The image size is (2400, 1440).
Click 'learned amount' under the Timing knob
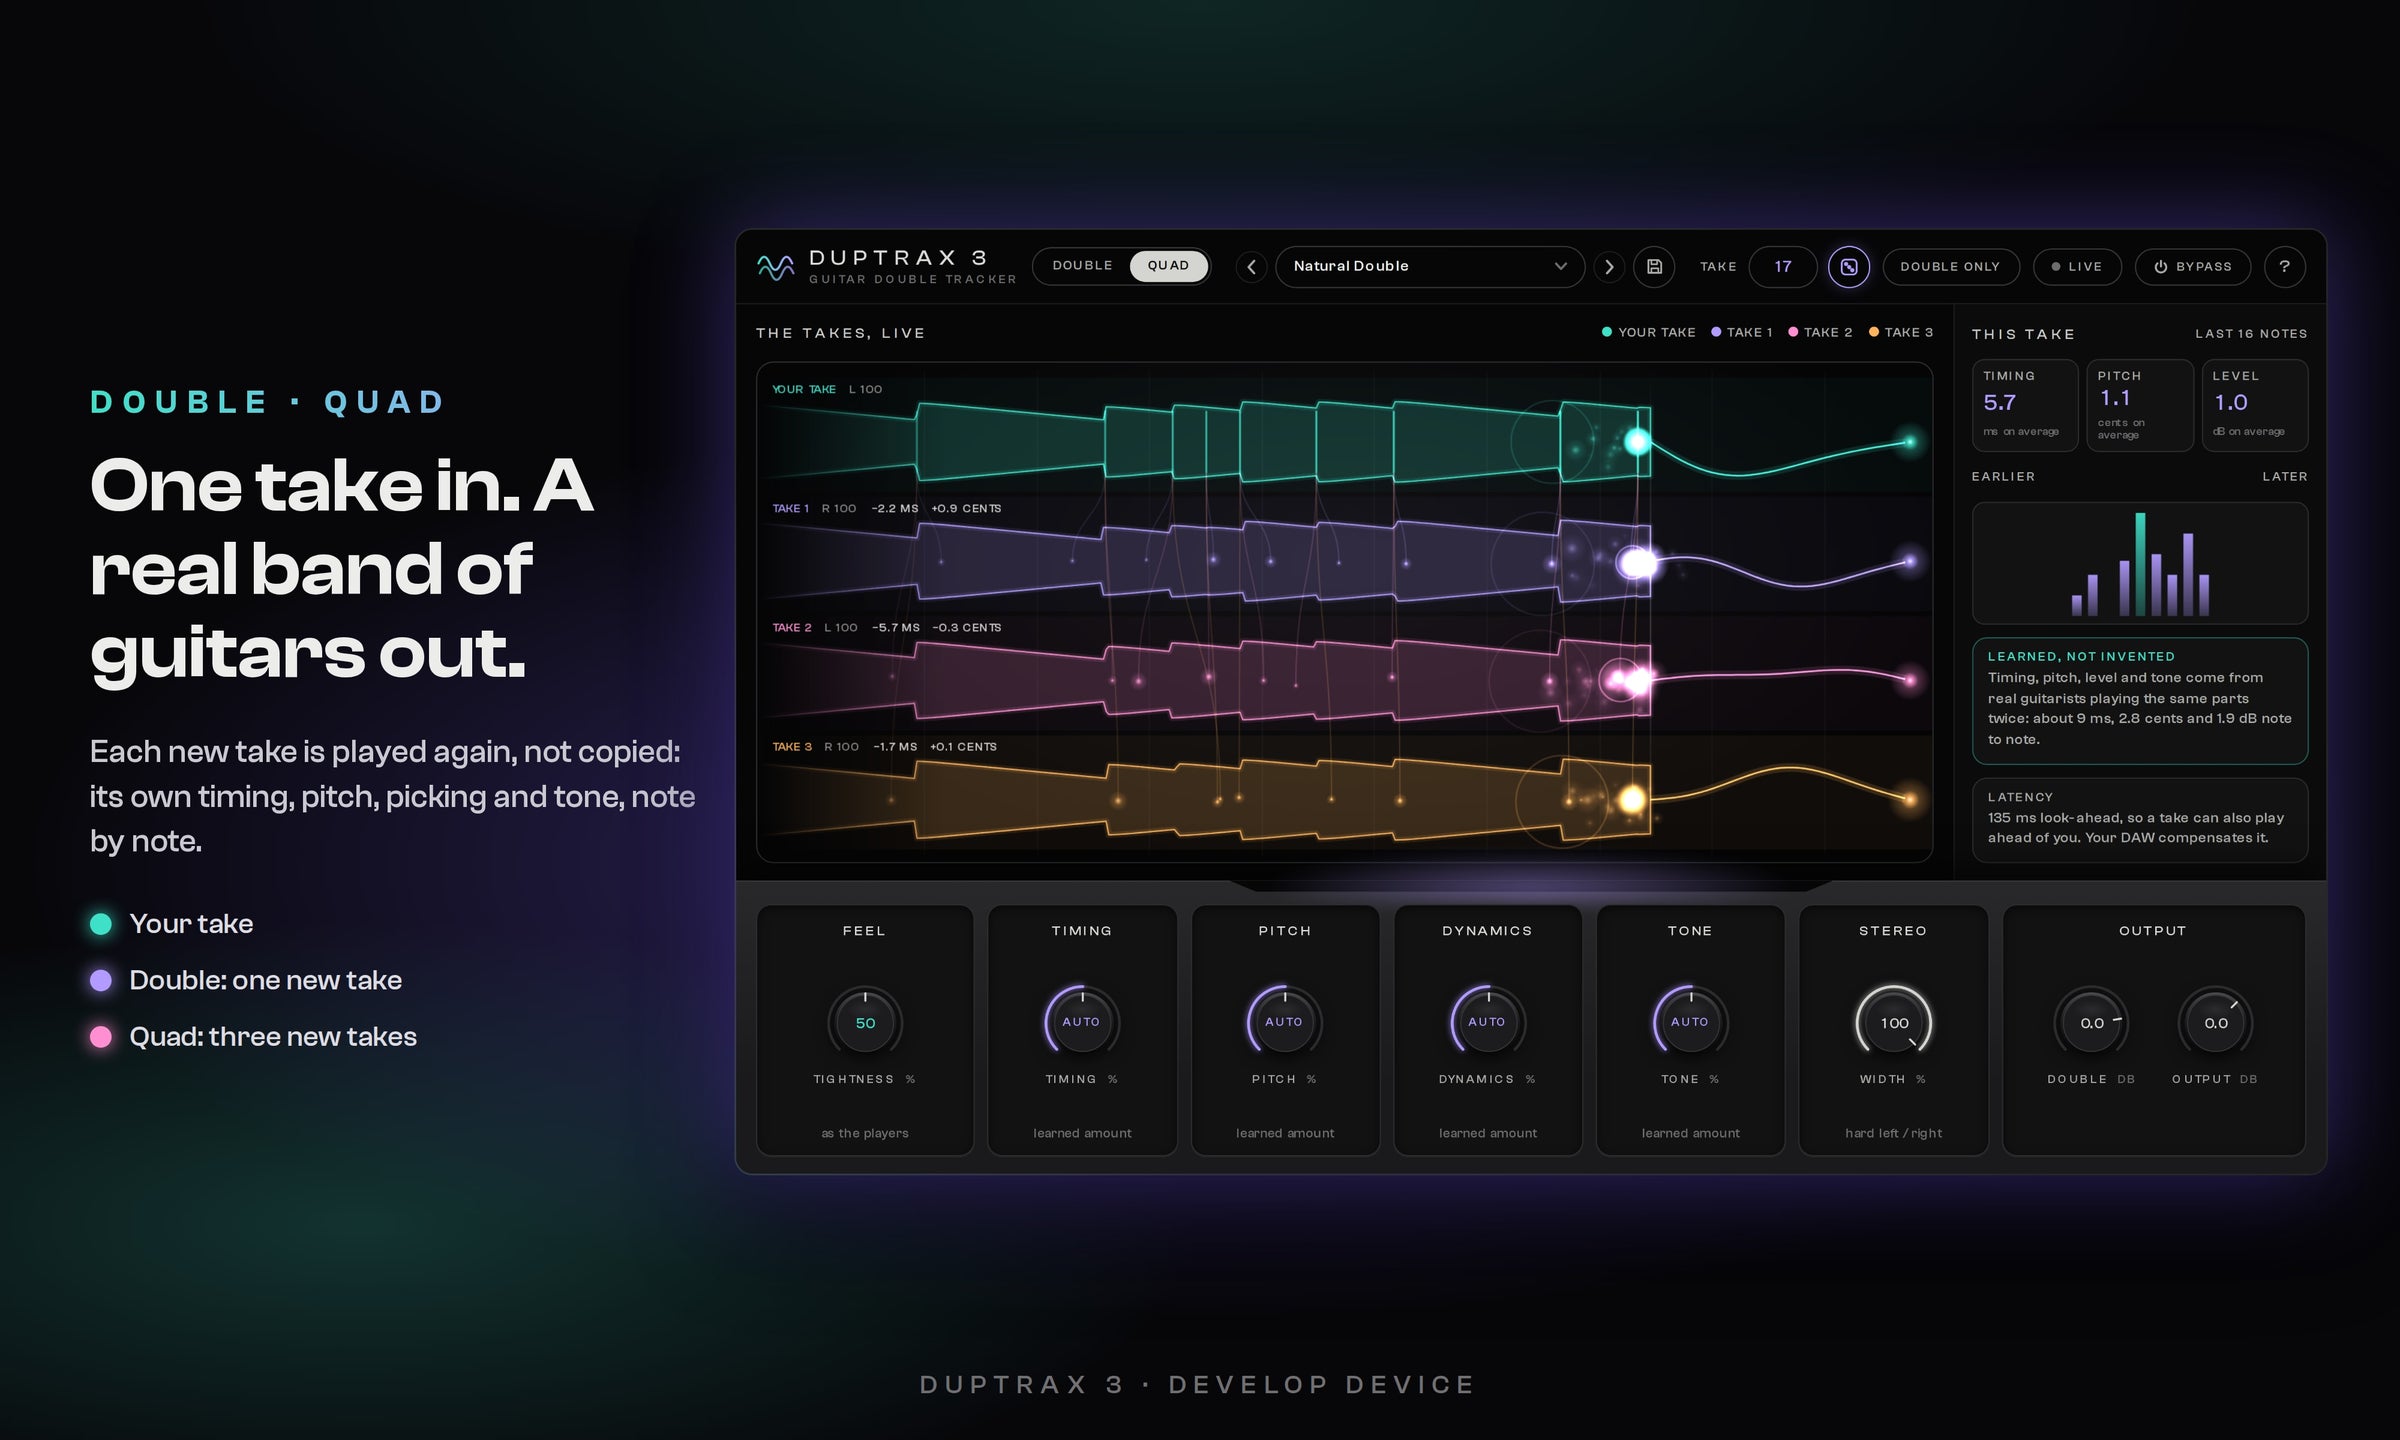coord(1082,1133)
